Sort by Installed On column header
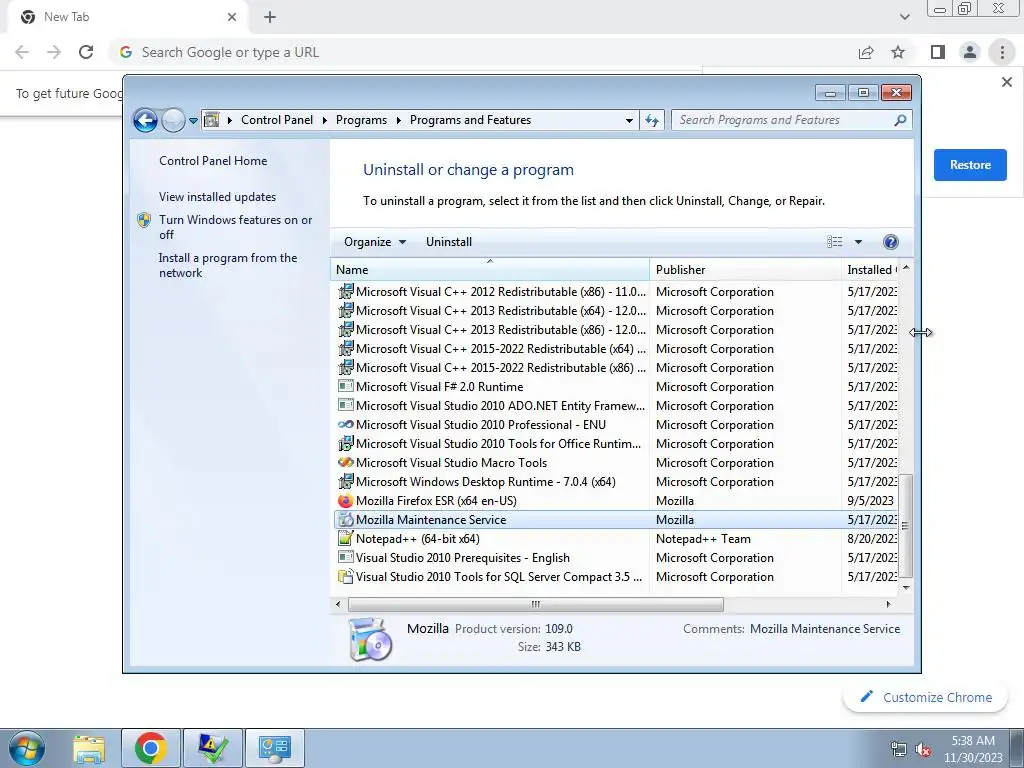This screenshot has width=1024, height=768. (x=871, y=270)
